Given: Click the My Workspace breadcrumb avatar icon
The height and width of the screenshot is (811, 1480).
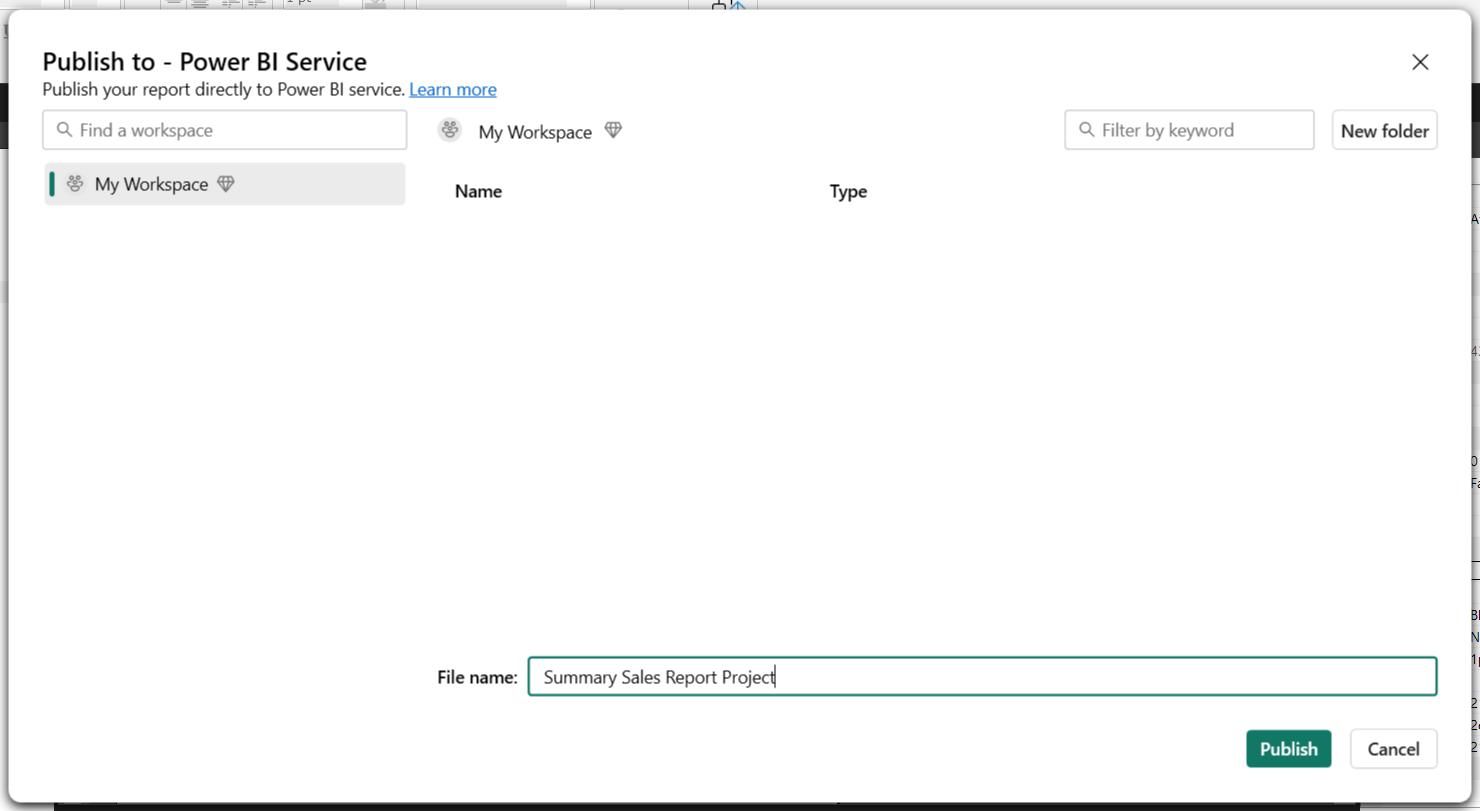Looking at the screenshot, I should tap(450, 130).
